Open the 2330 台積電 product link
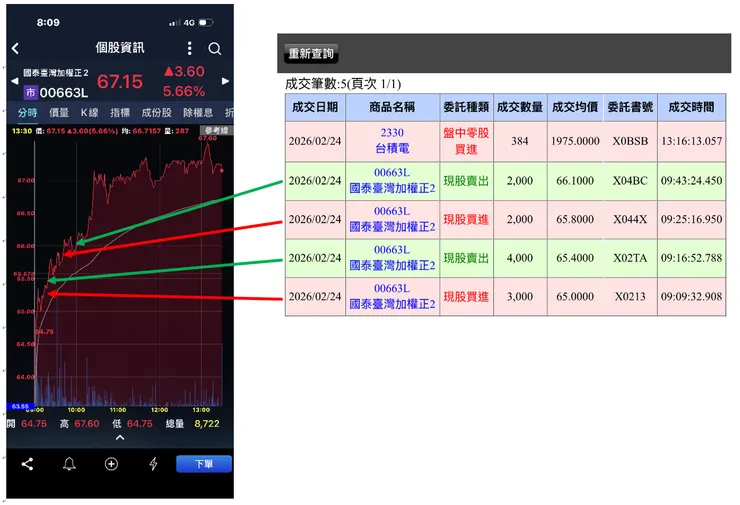 [x=392, y=141]
